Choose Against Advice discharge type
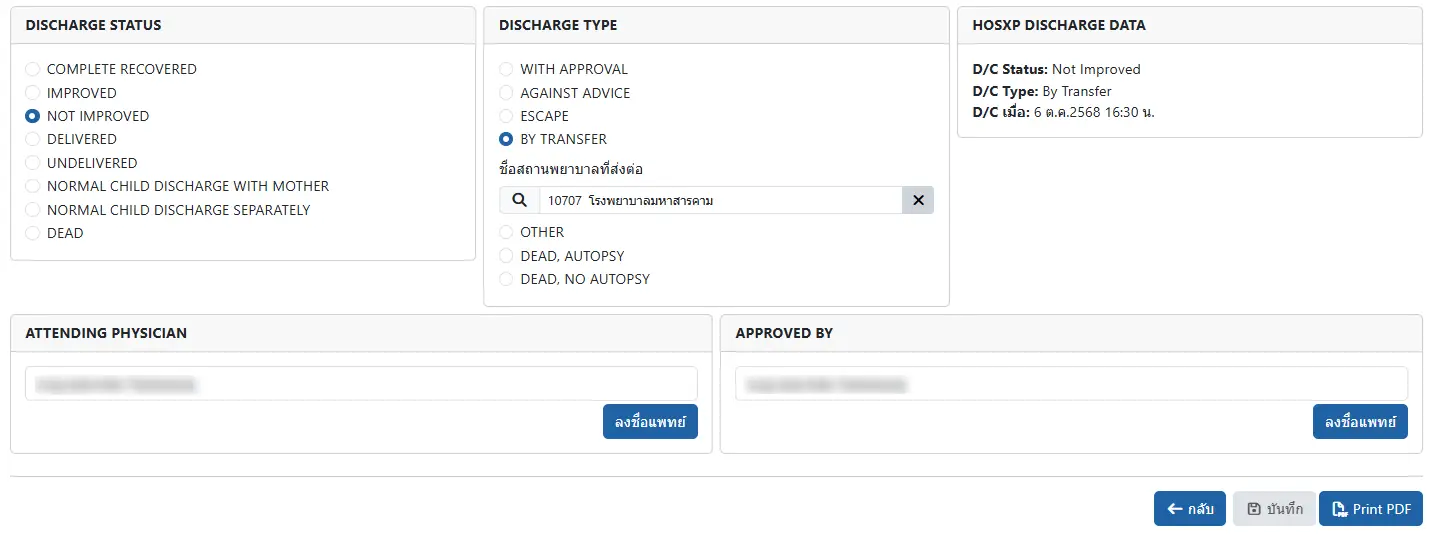Screen dimensions: 1432x538 tap(506, 93)
